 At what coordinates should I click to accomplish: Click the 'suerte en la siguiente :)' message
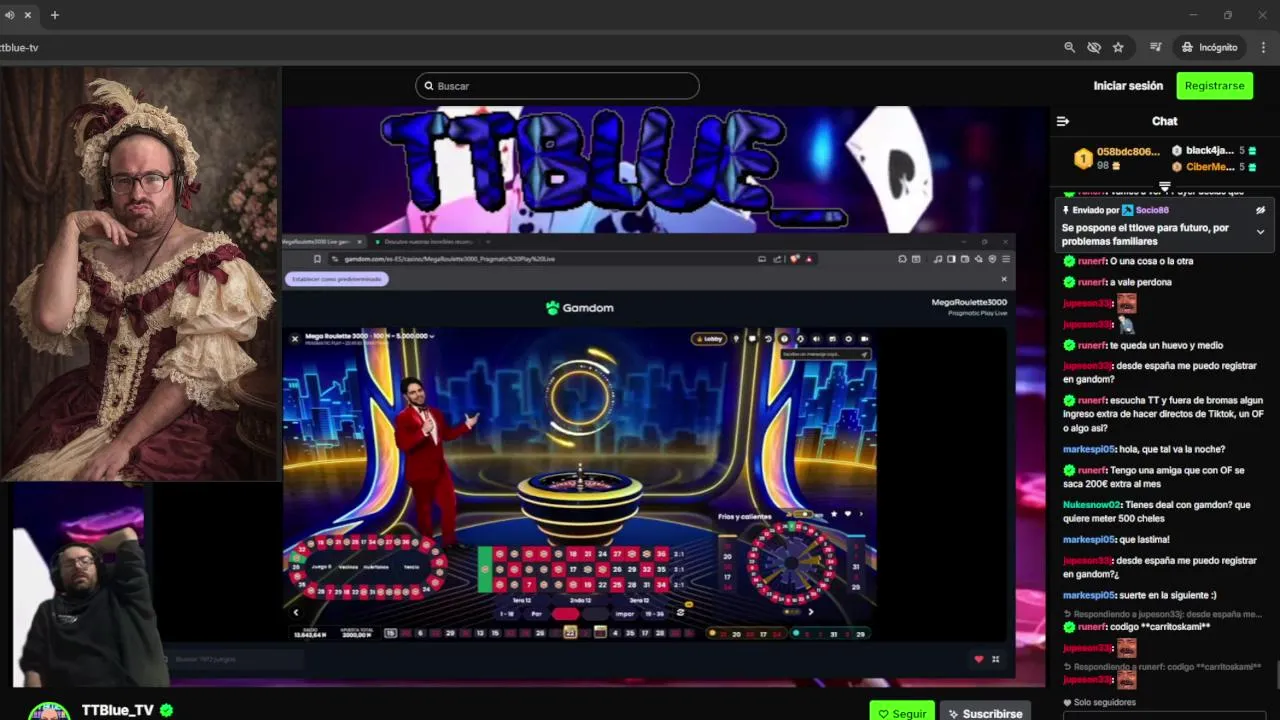1167,595
